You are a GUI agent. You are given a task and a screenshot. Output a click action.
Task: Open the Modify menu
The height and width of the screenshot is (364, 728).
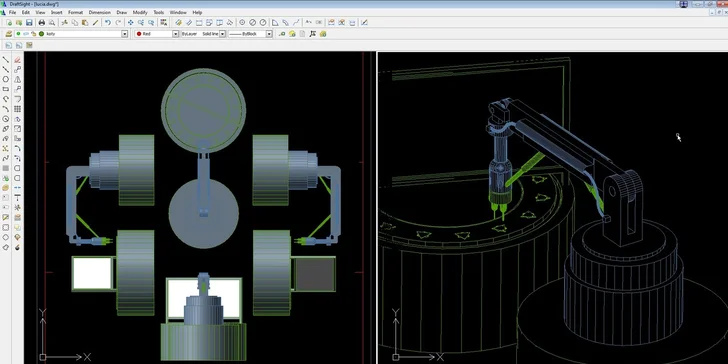(x=140, y=13)
